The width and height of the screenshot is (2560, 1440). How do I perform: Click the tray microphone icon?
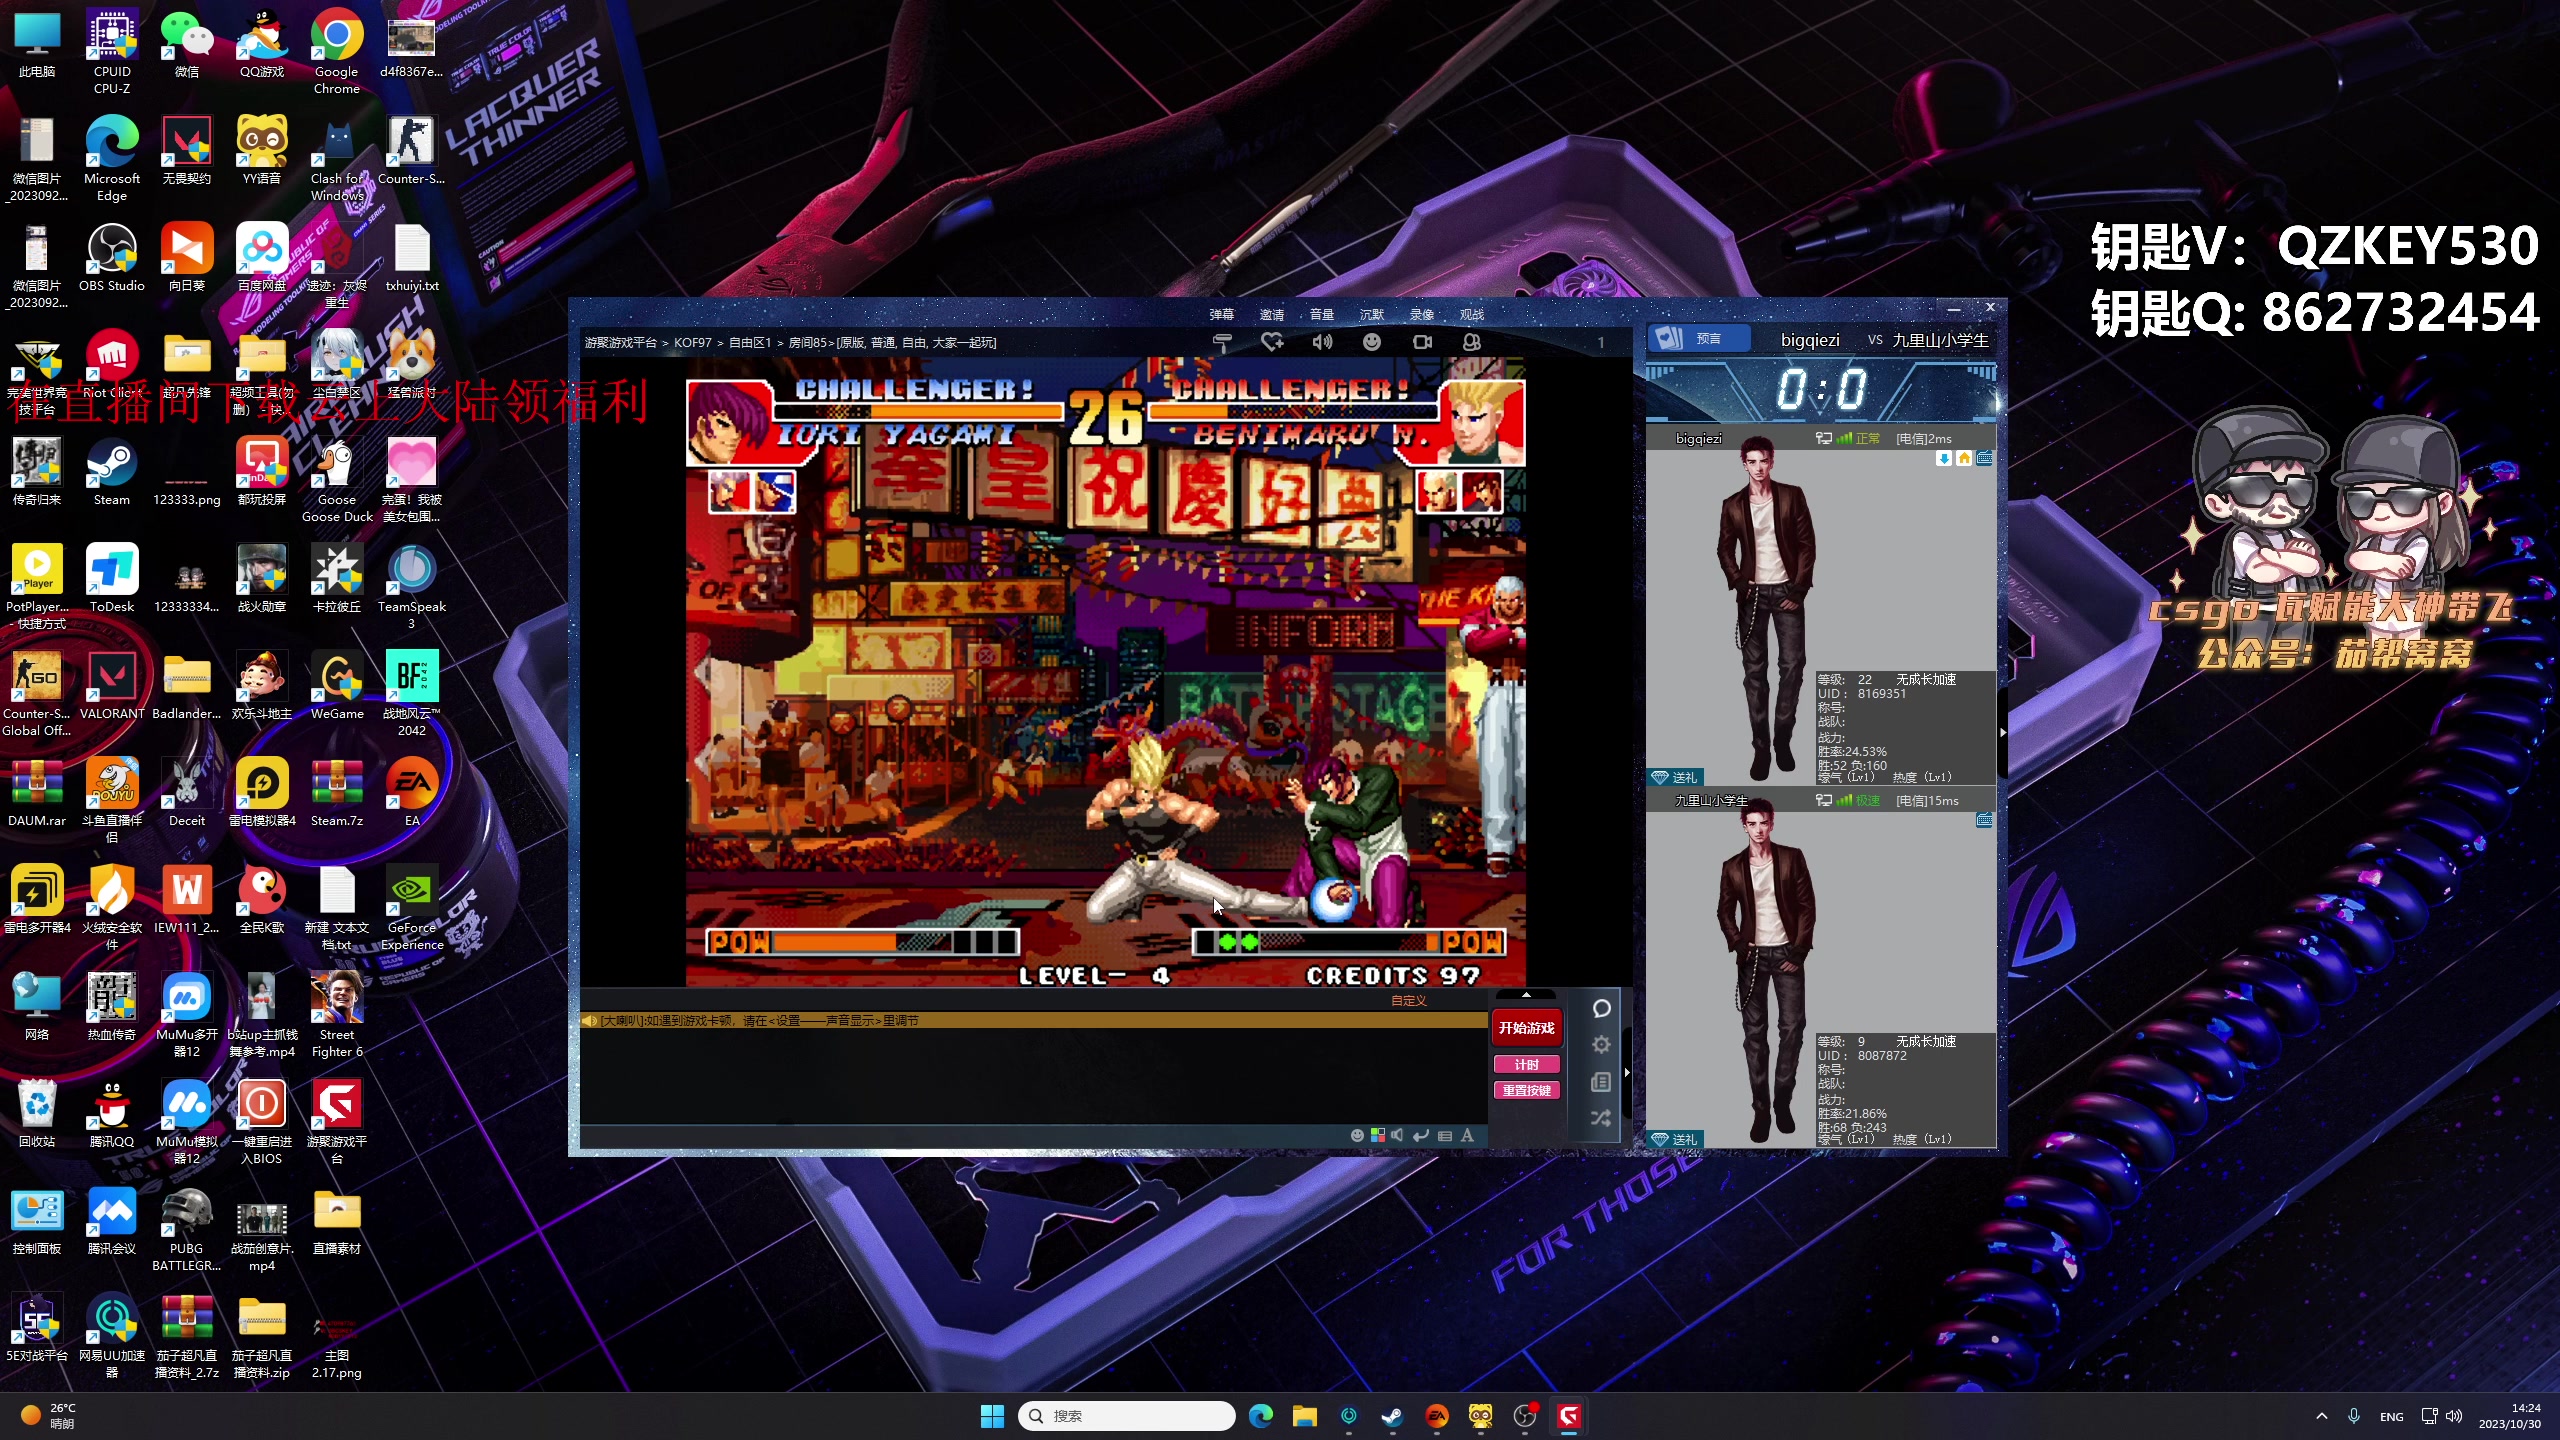(x=2354, y=1416)
